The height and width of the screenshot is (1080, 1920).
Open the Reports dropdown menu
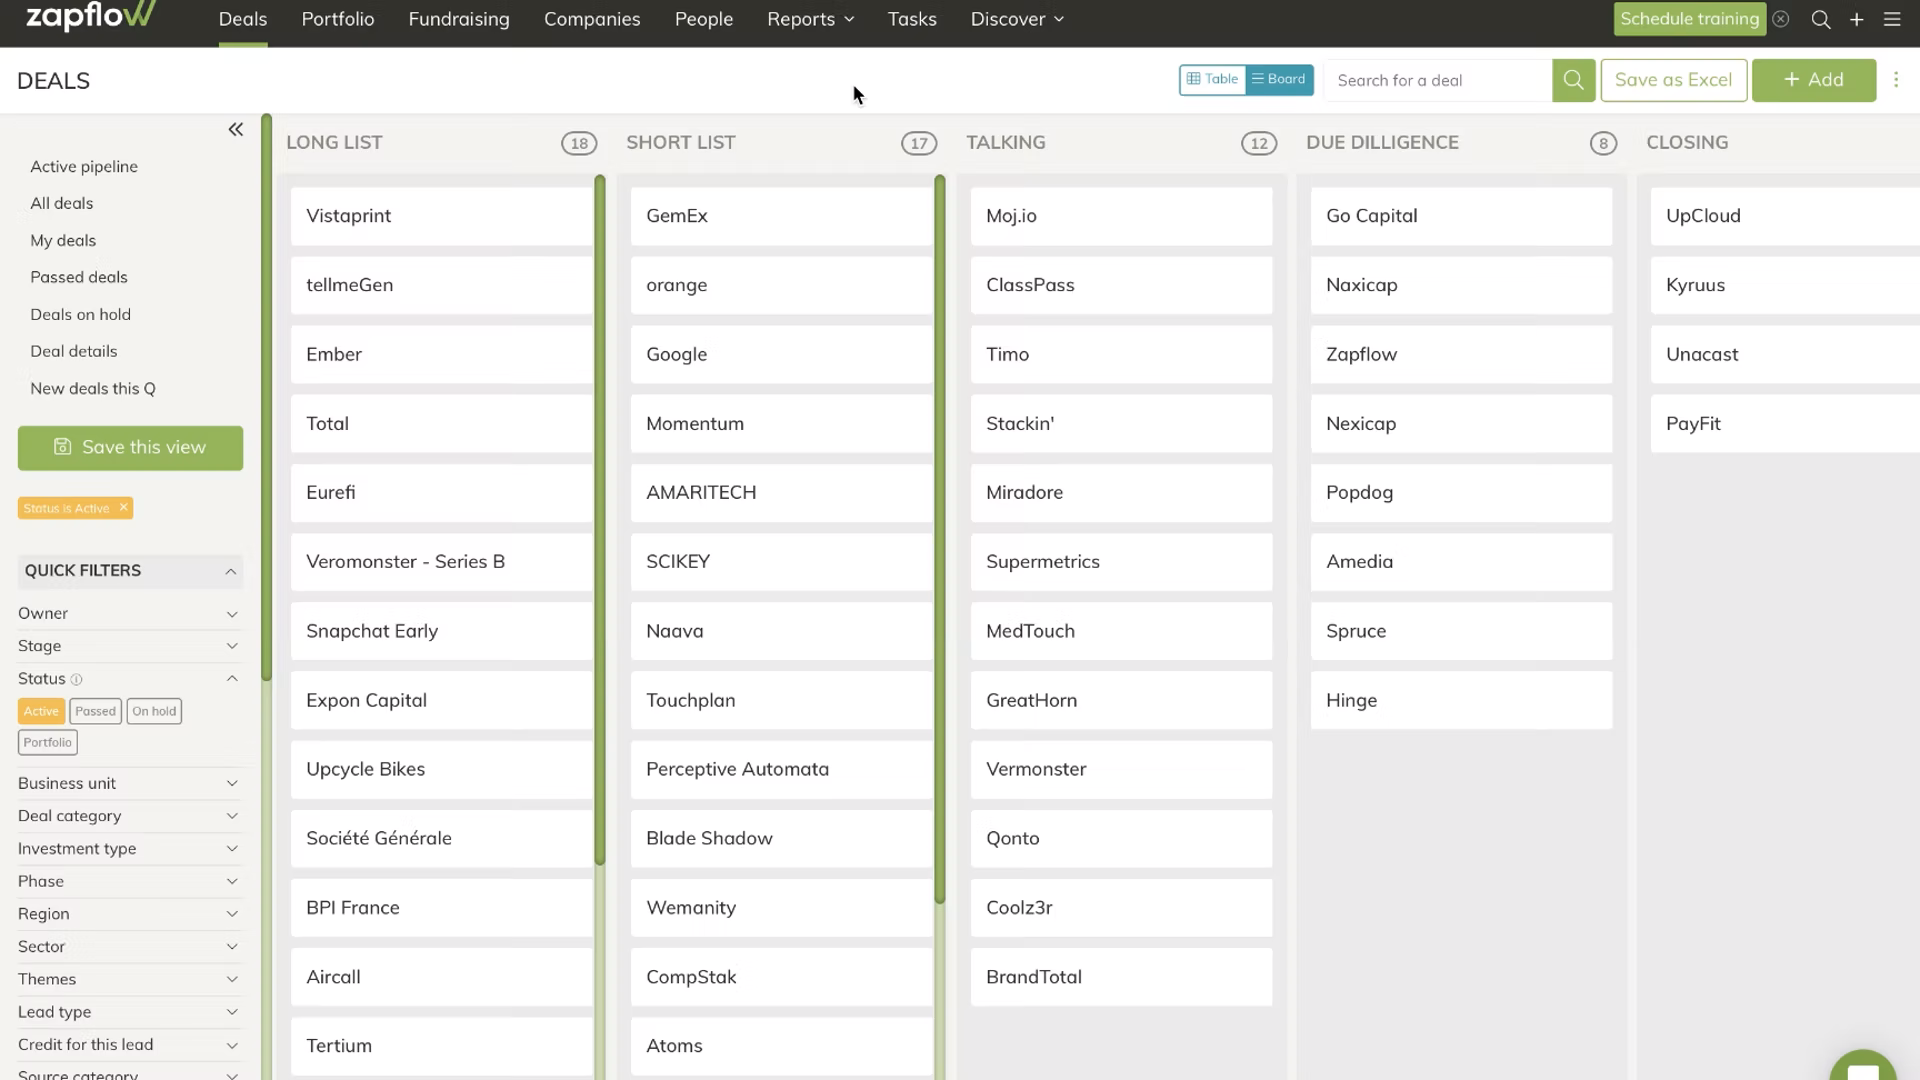[x=811, y=19]
